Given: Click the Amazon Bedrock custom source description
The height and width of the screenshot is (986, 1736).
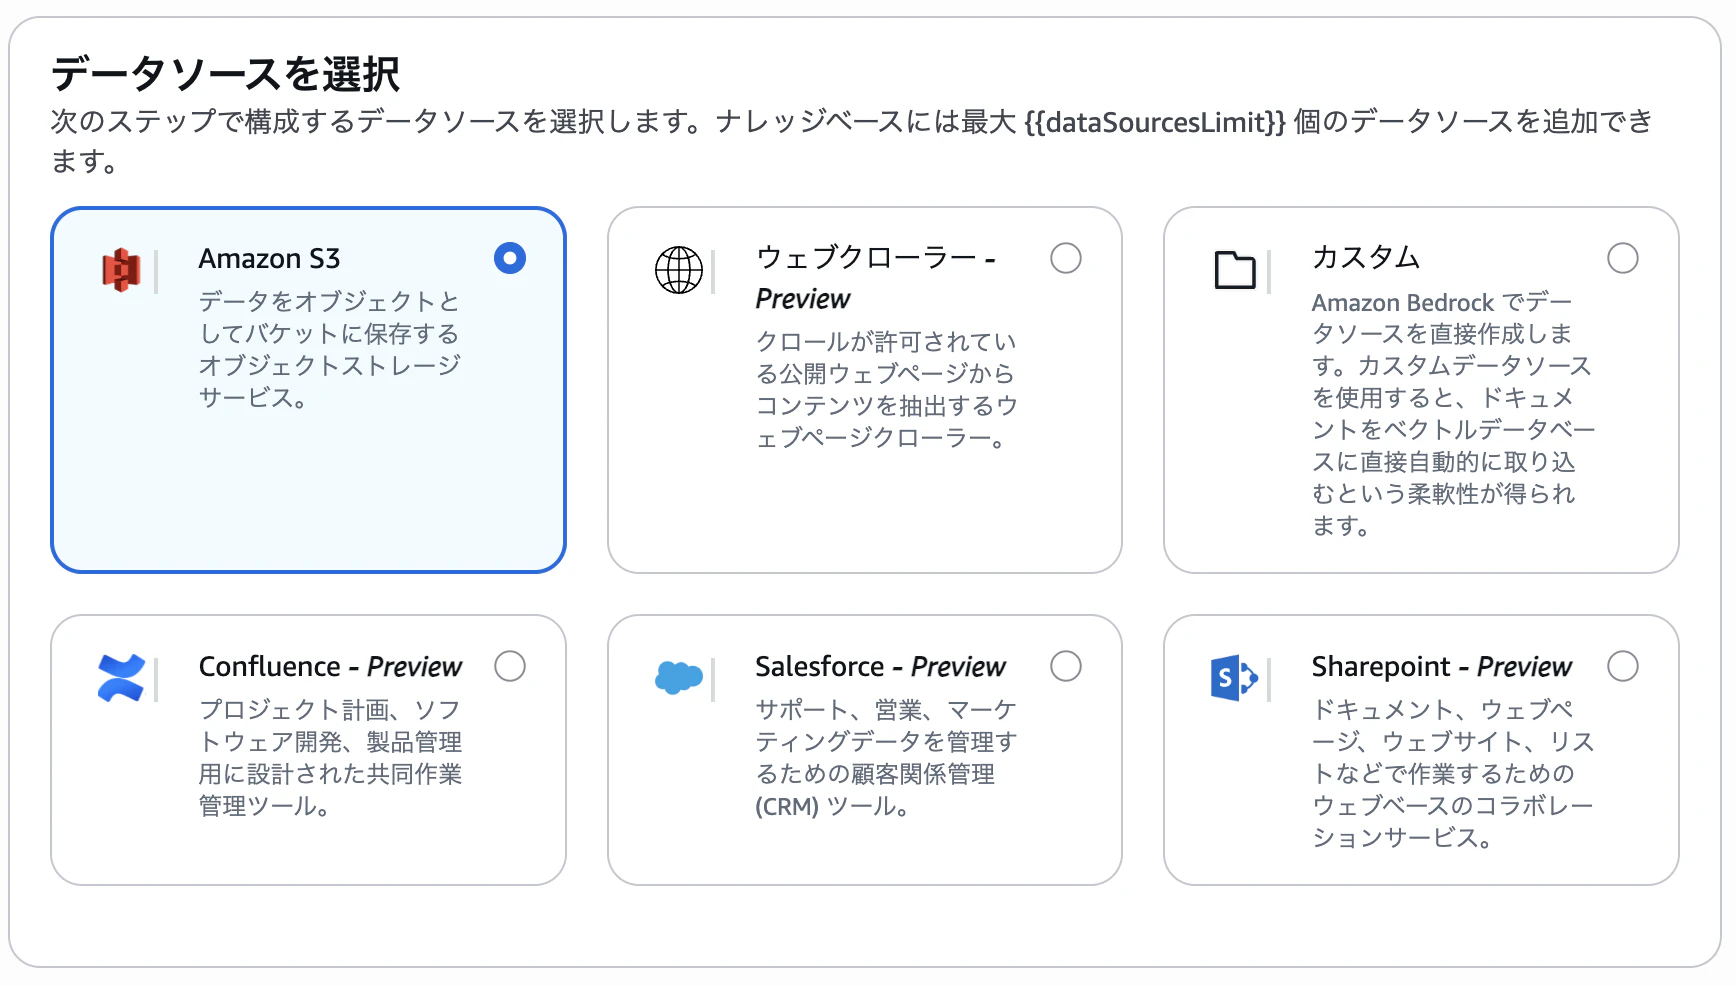Looking at the screenshot, I should [1453, 414].
